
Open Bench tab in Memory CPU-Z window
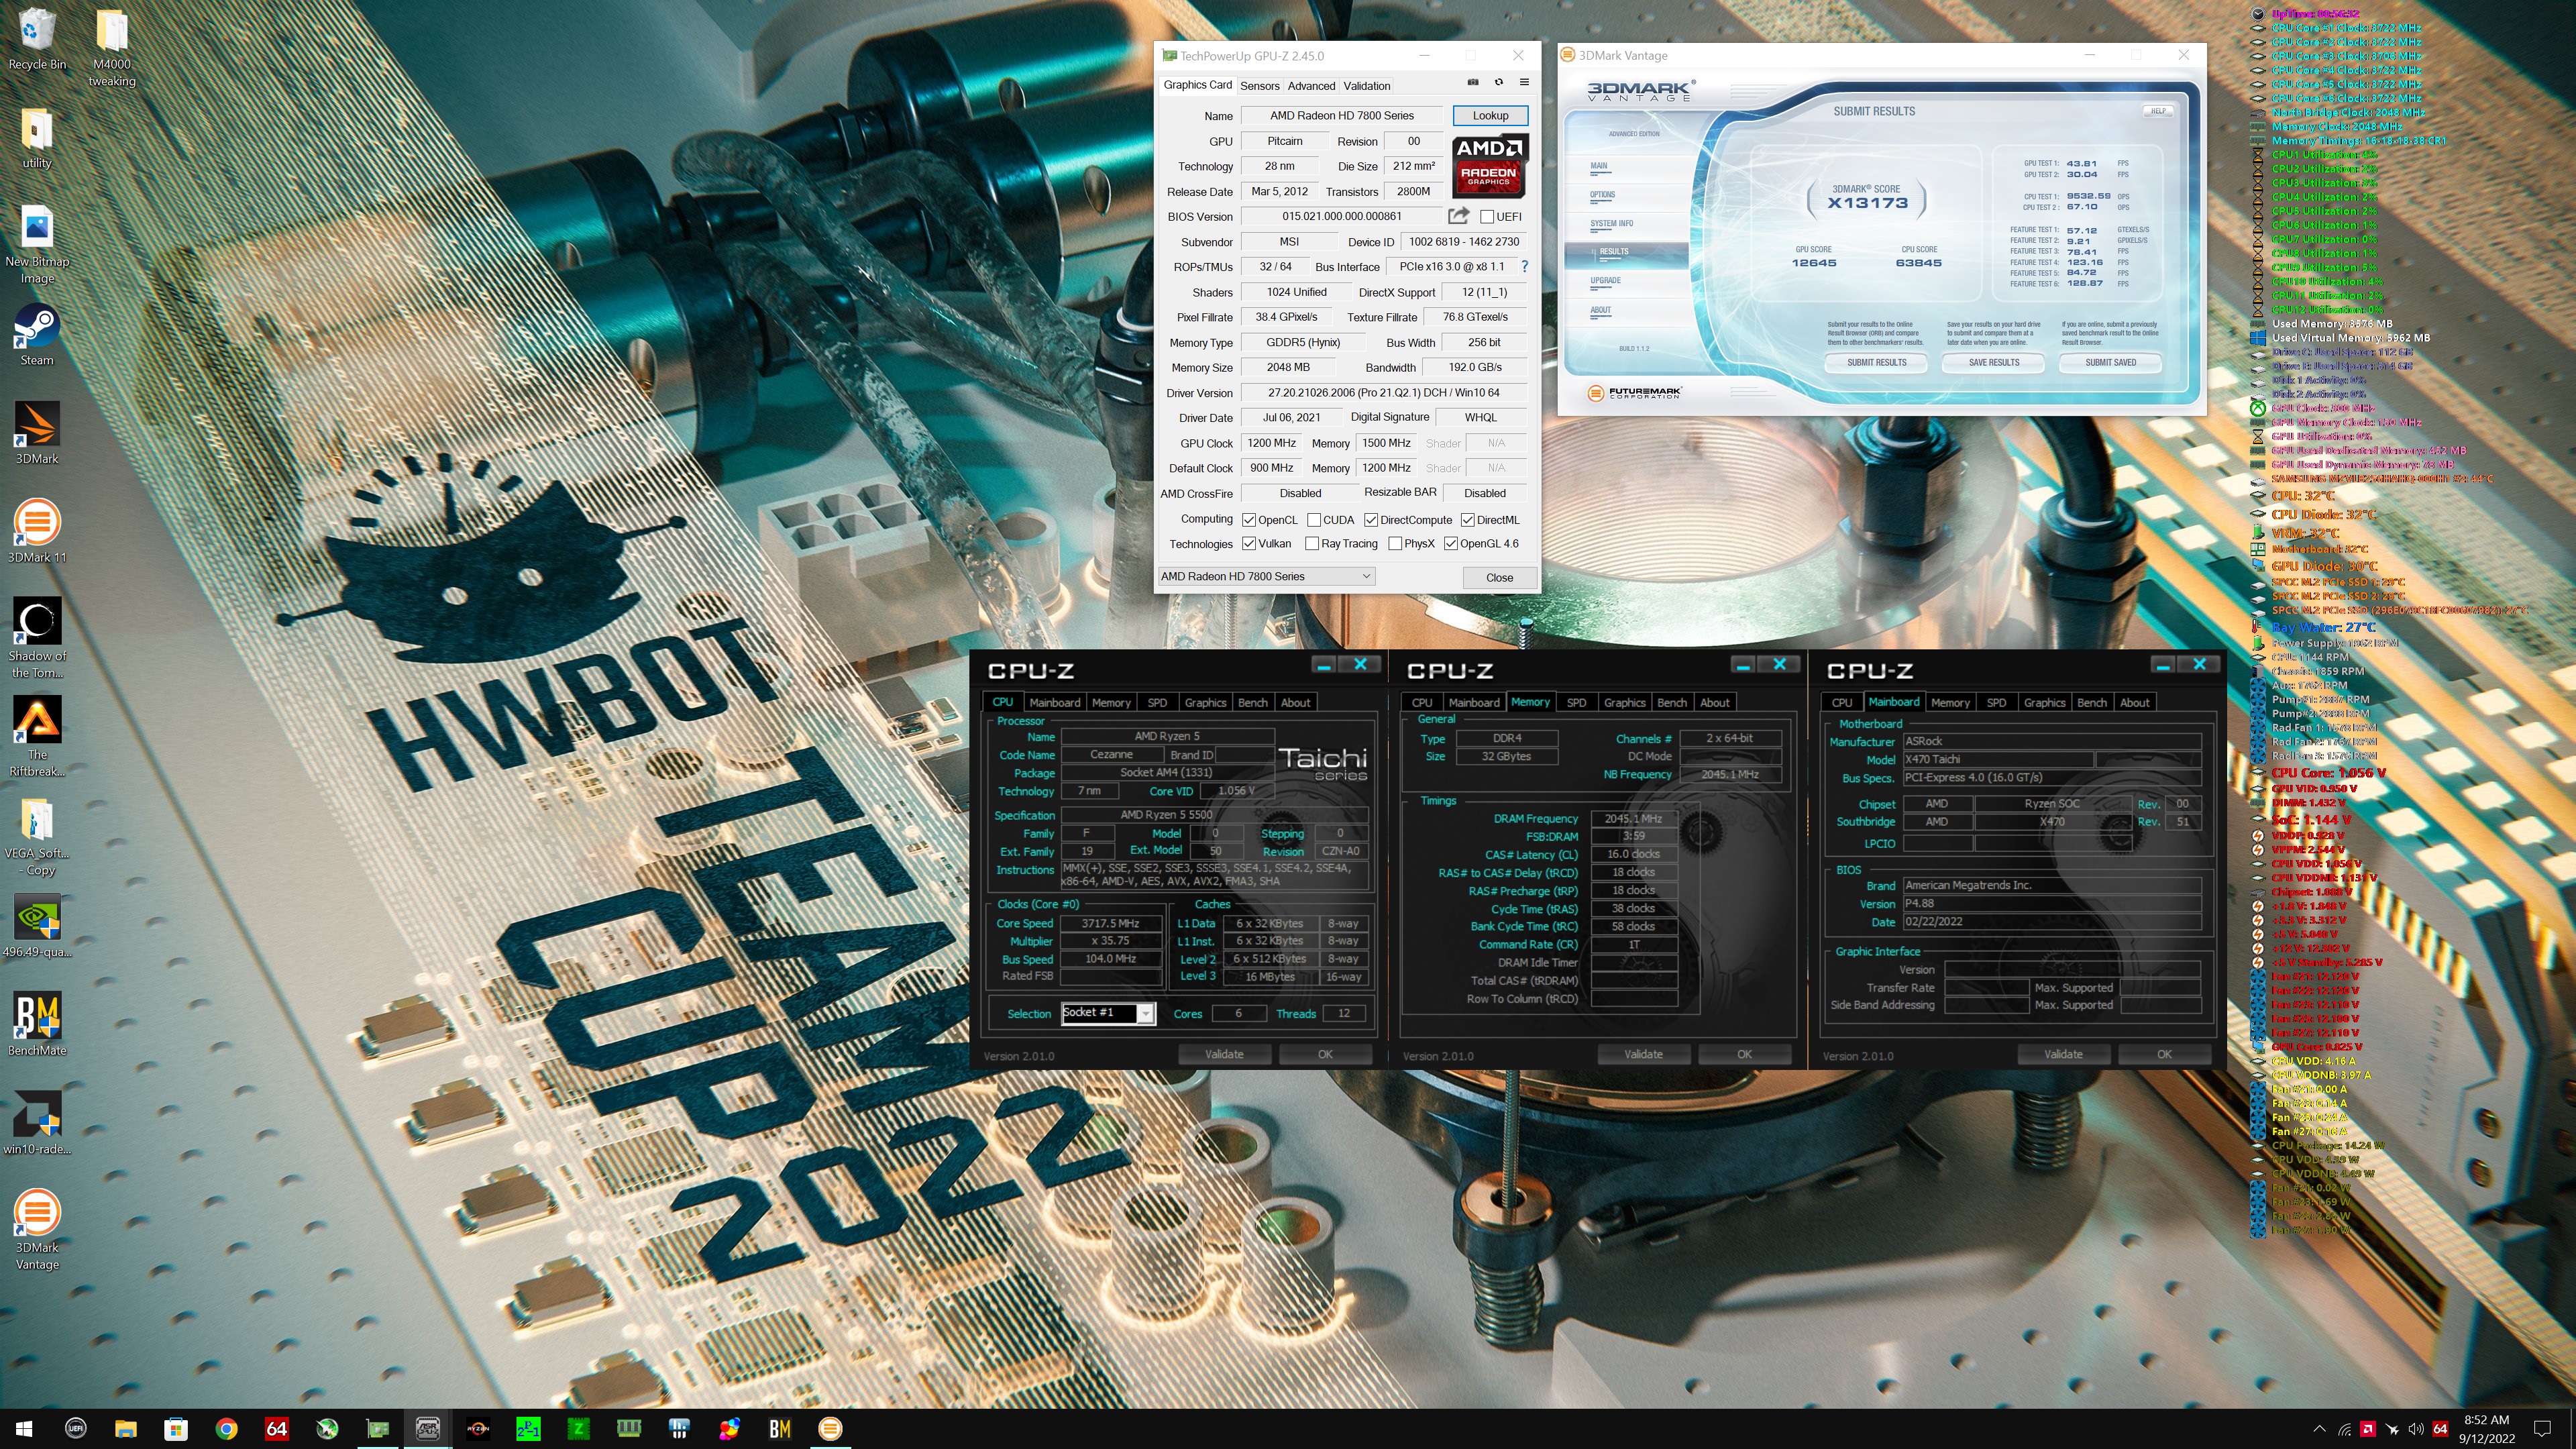[x=1671, y=703]
